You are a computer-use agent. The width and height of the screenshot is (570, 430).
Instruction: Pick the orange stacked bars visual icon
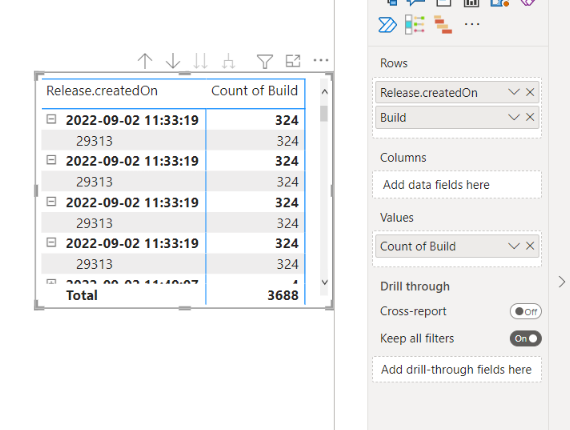pyautogui.click(x=443, y=25)
